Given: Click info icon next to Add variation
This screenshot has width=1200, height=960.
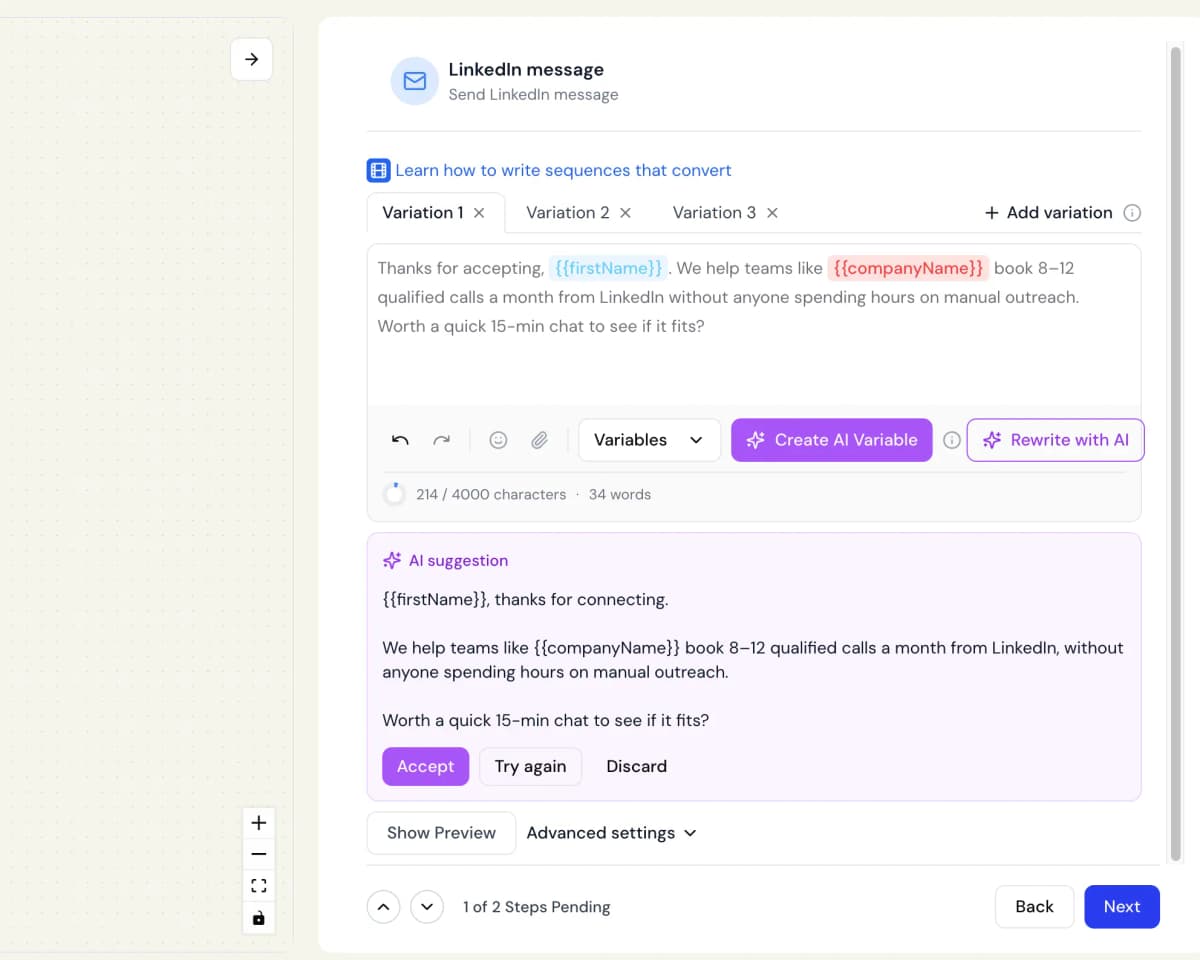Looking at the screenshot, I should [x=1132, y=212].
